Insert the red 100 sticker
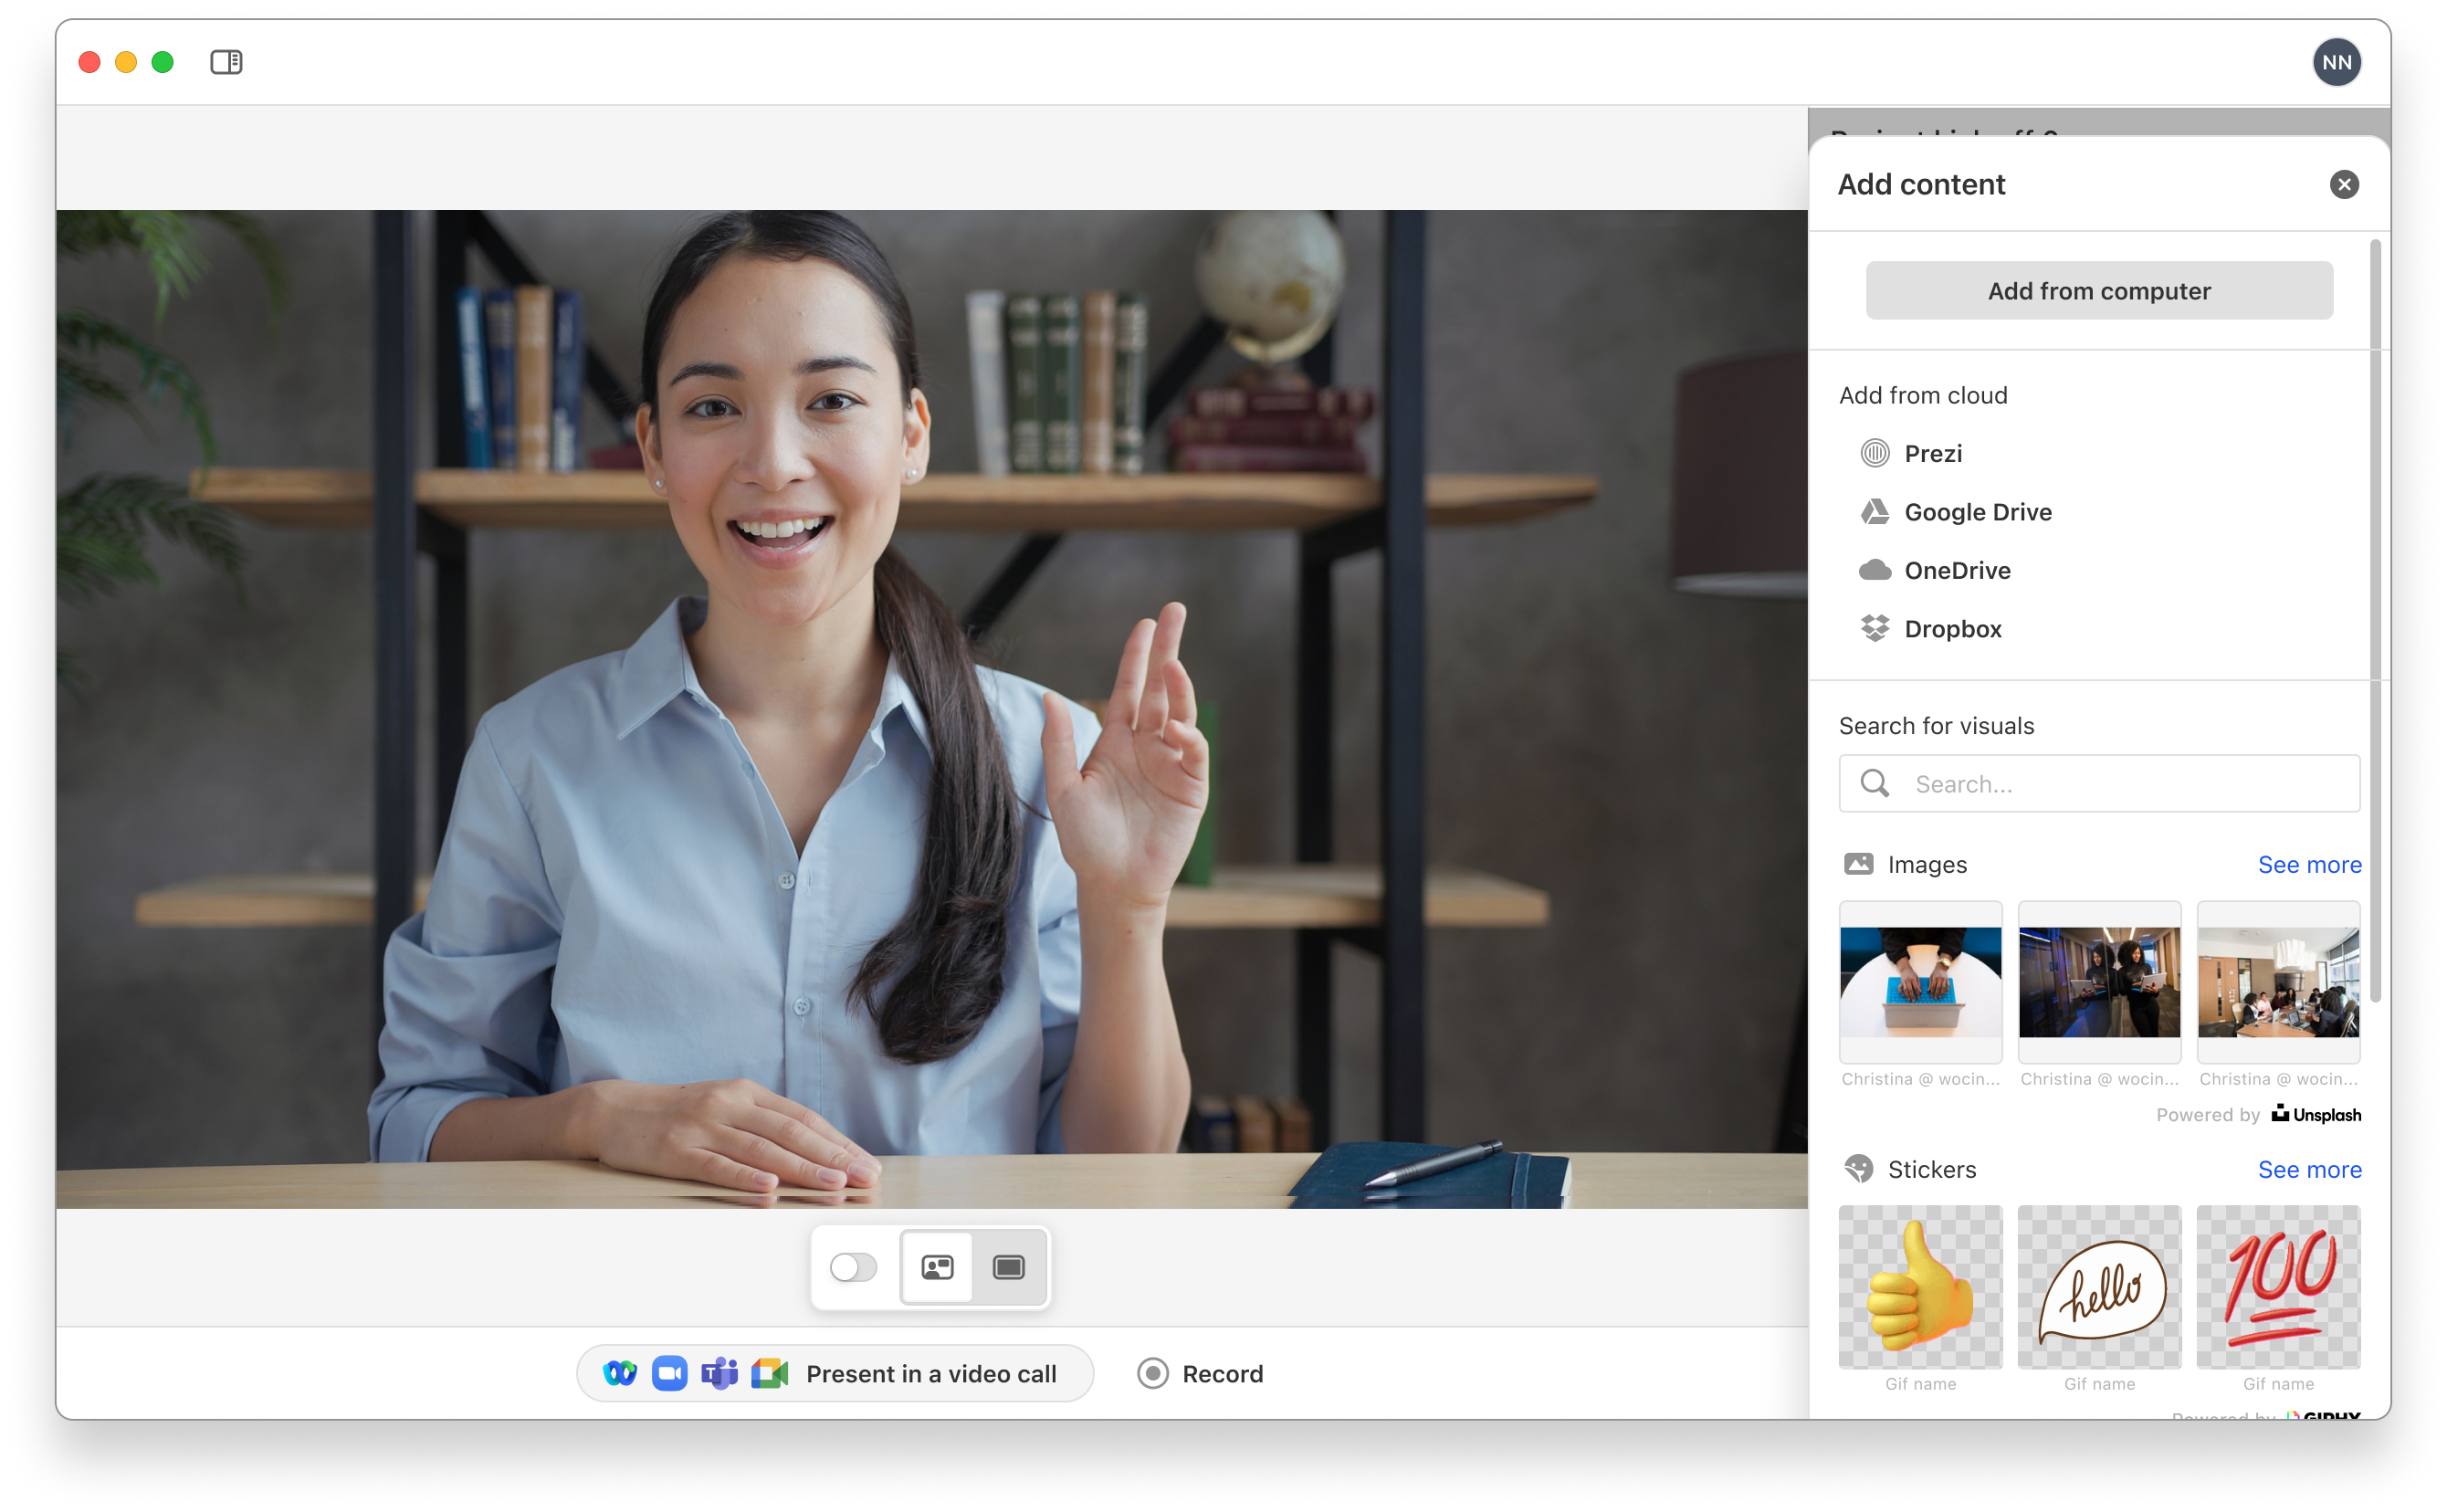This screenshot has width=2447, height=1512. (2277, 1287)
